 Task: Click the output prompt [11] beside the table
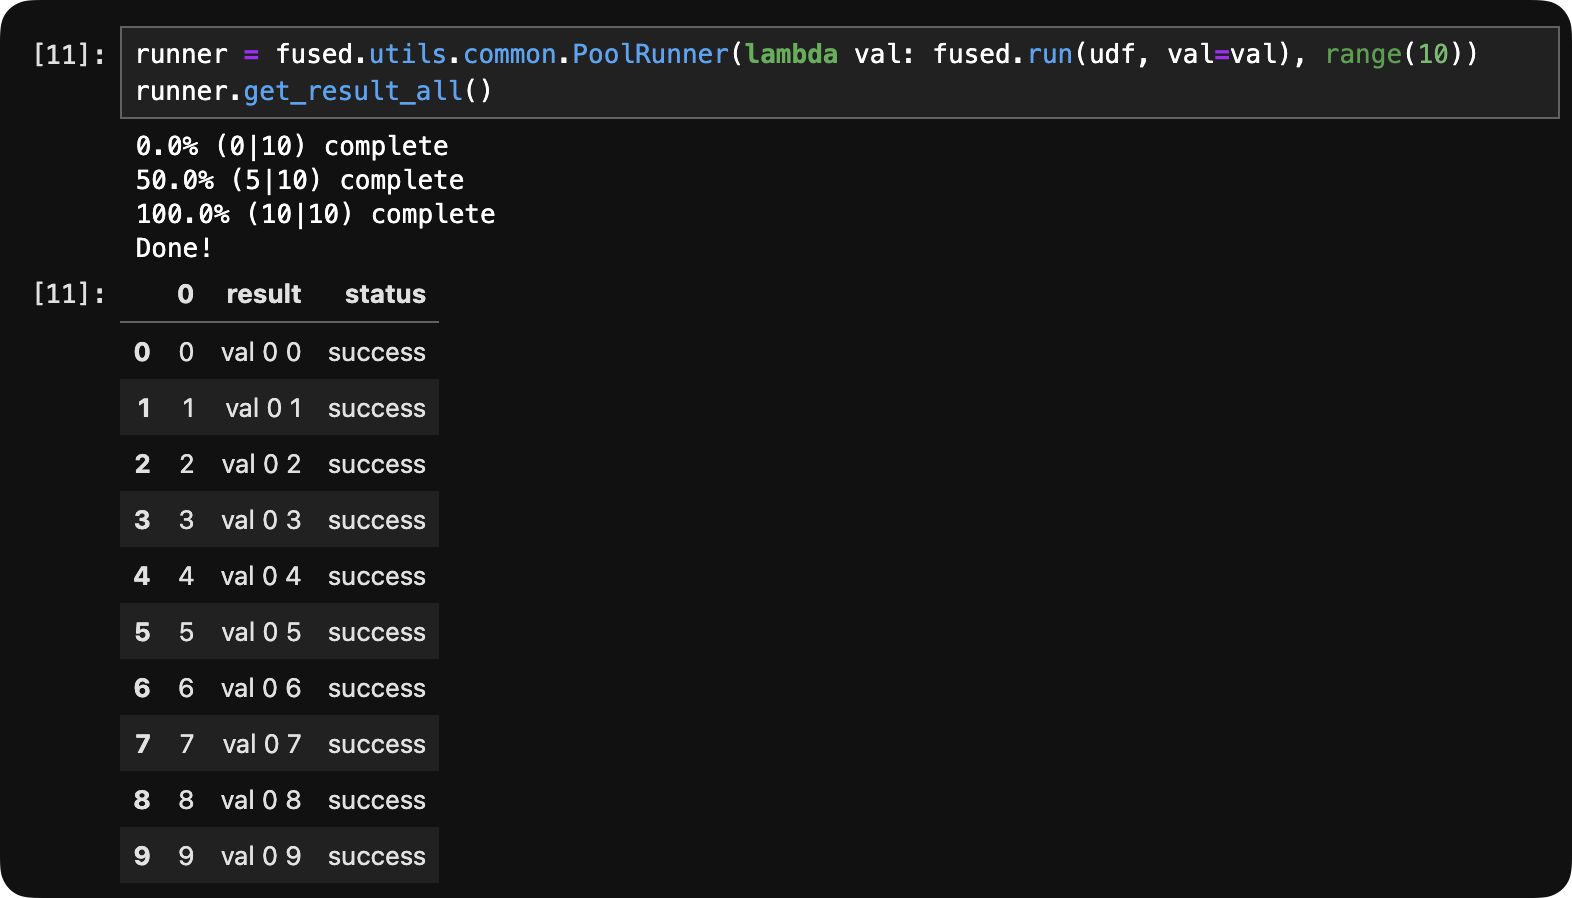click(x=69, y=293)
